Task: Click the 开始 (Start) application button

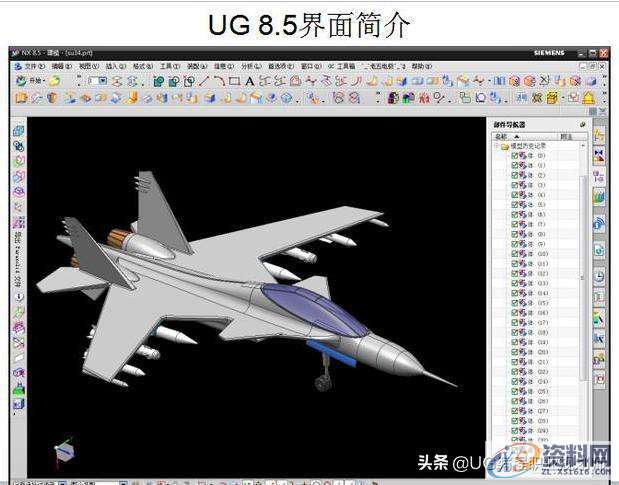Action: (30, 81)
